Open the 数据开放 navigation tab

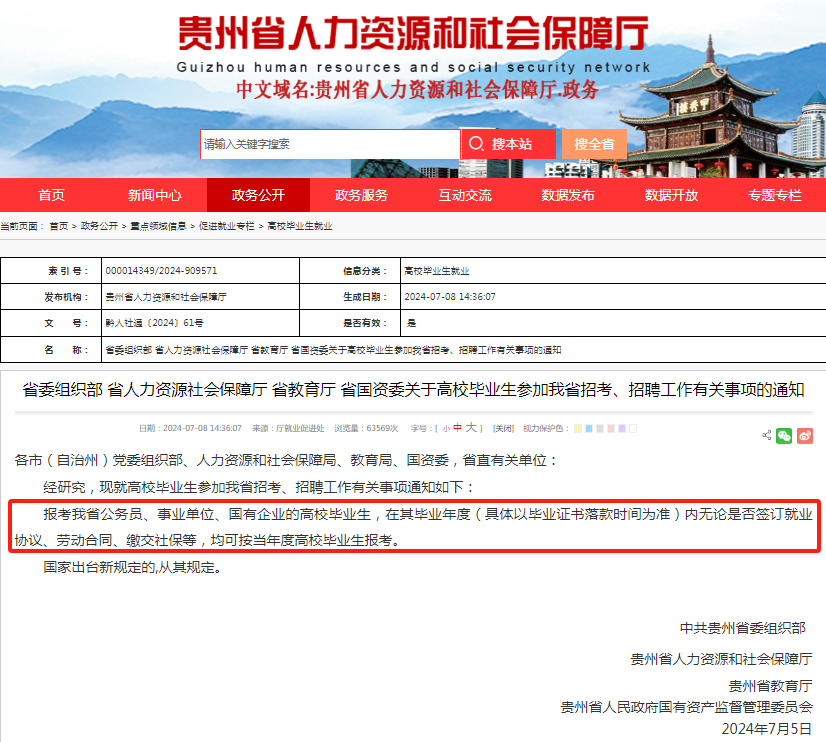click(x=671, y=195)
